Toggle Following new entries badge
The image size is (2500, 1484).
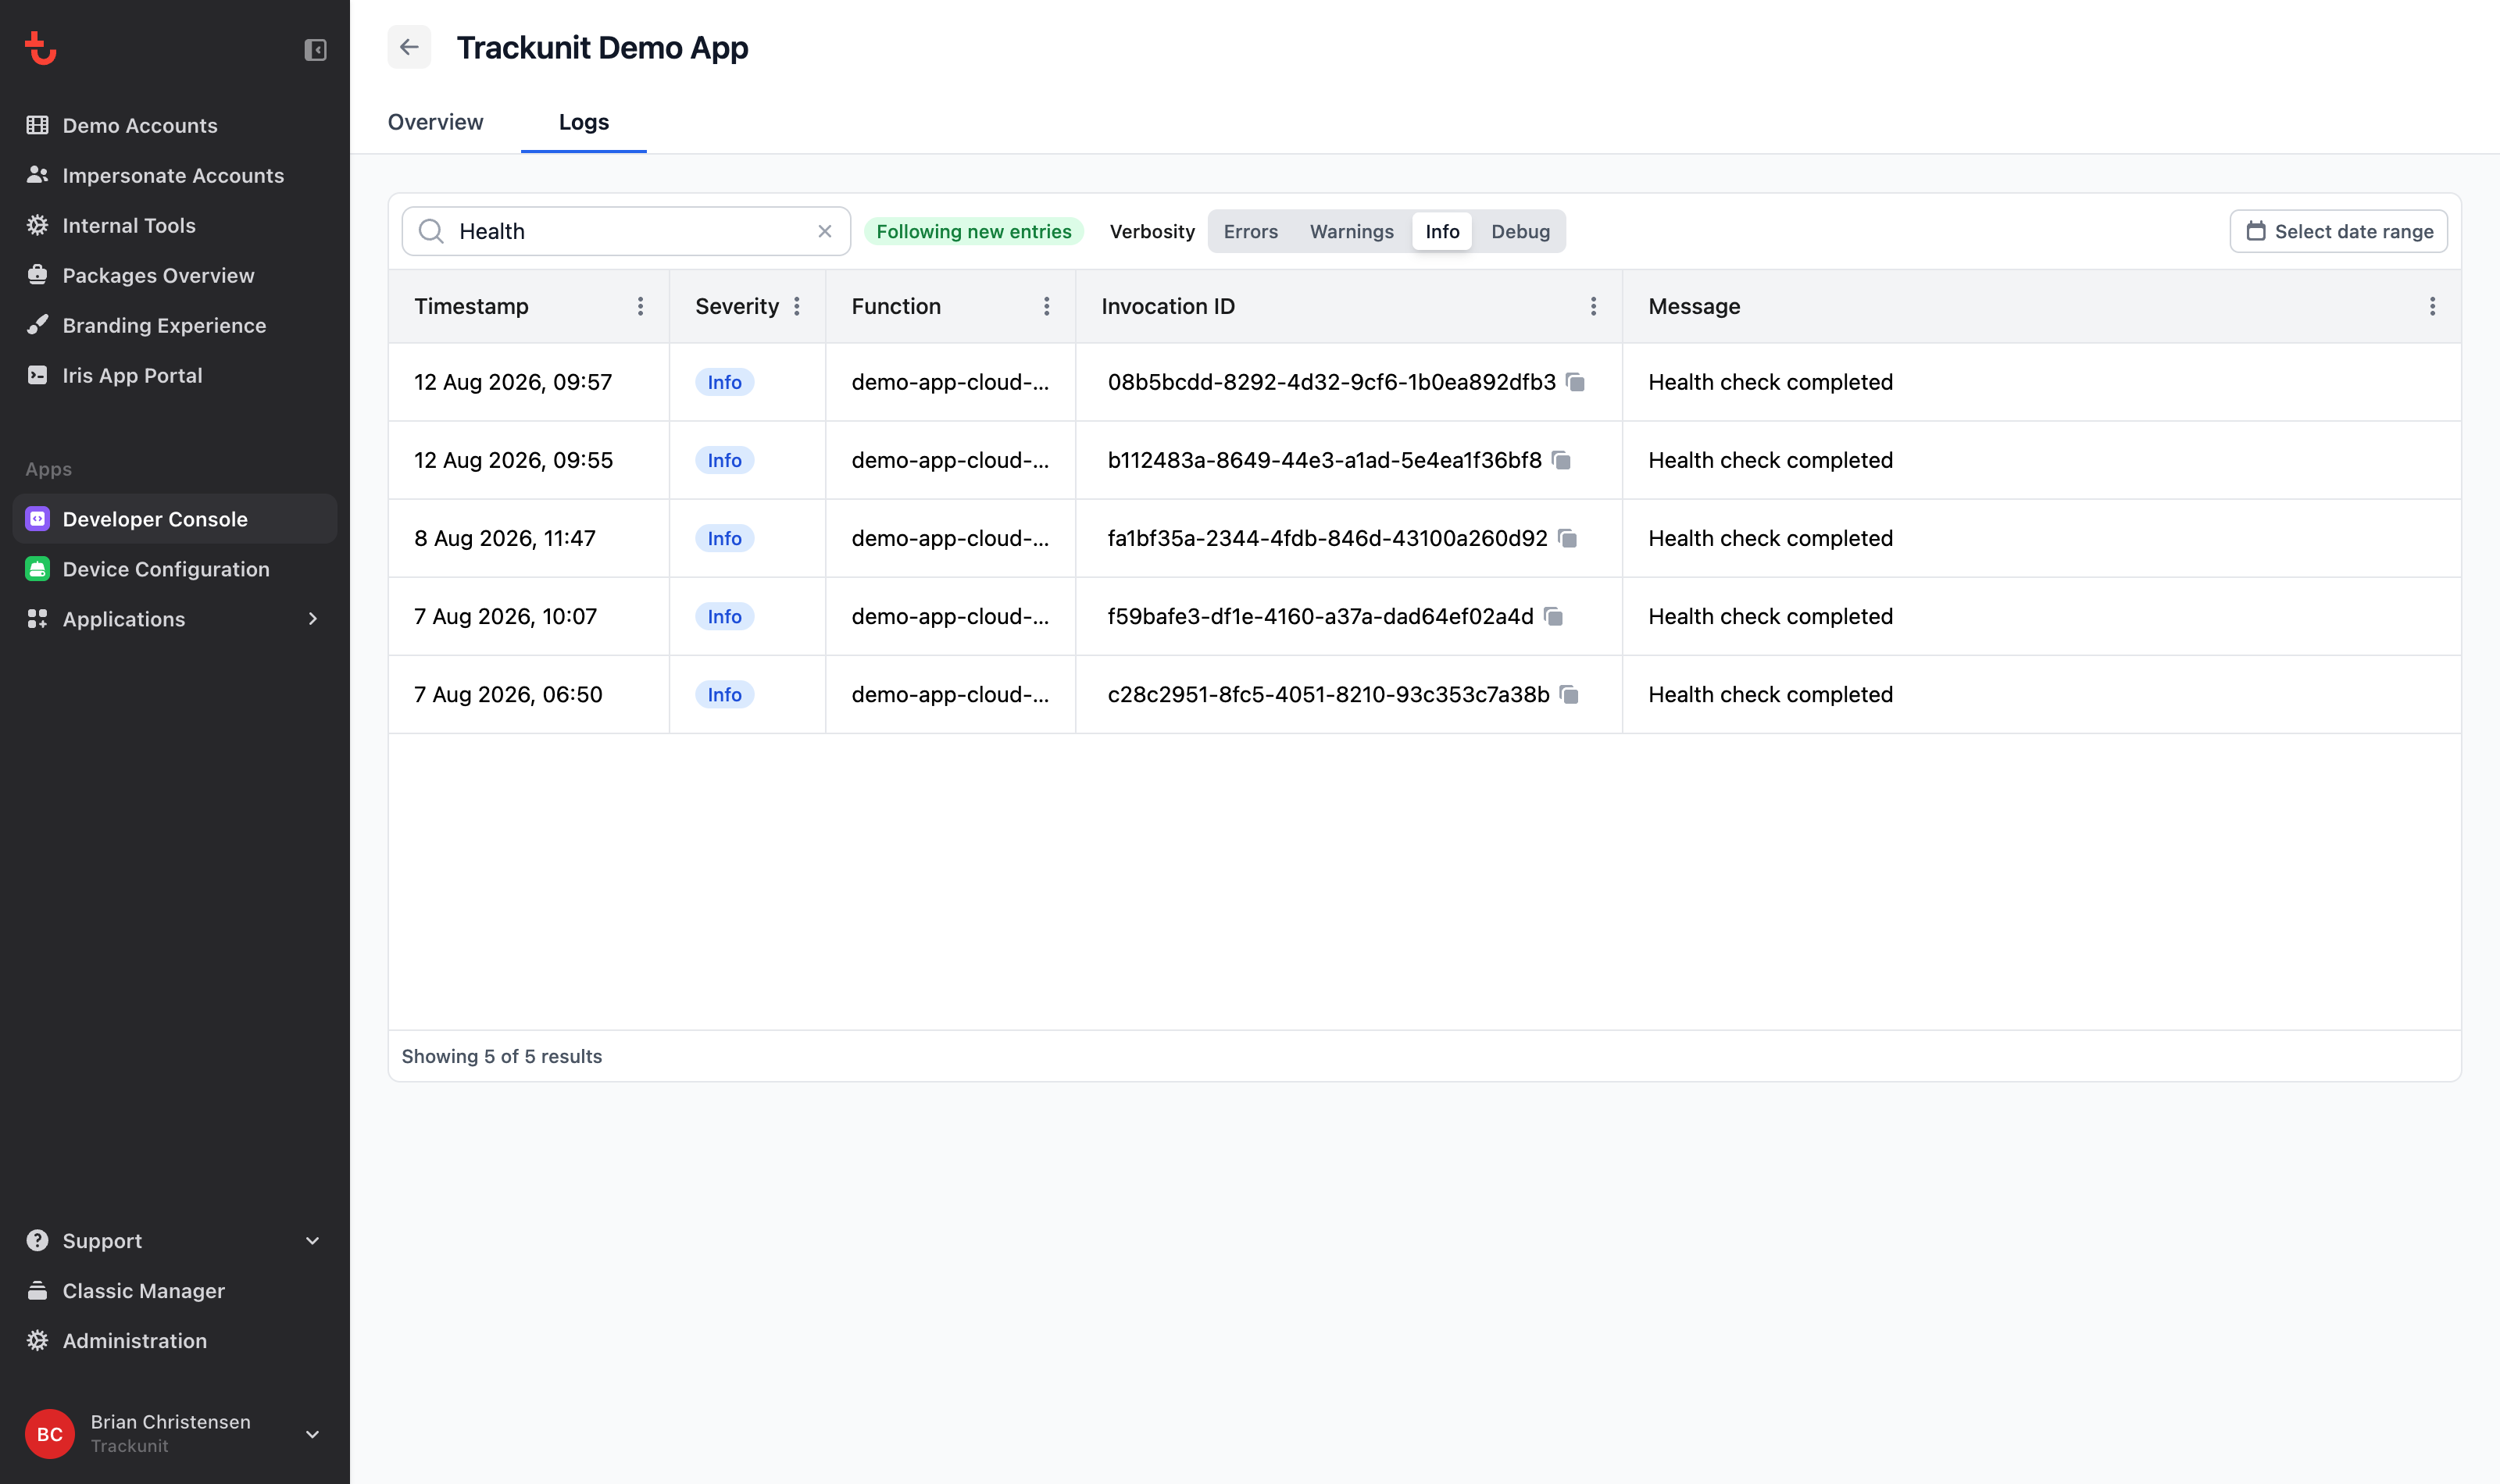(974, 231)
